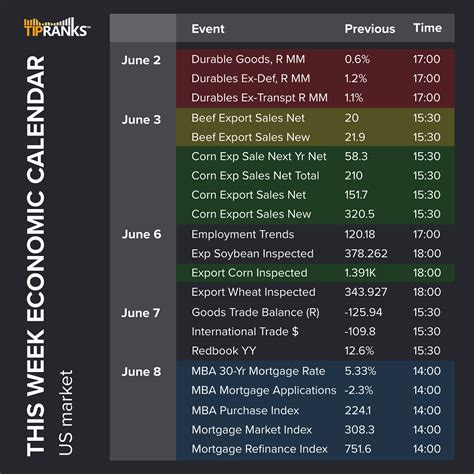Select the Goods Trade Balance (R) event
This screenshot has height=474, width=474.
click(x=255, y=312)
